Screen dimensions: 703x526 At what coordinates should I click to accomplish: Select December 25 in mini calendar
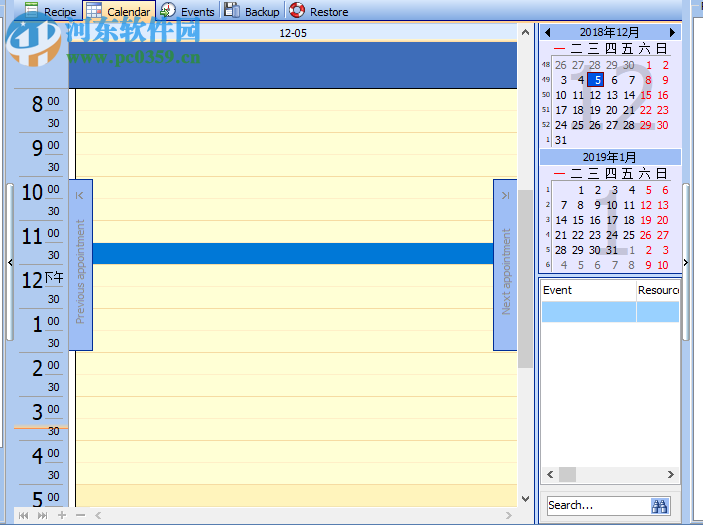578,125
